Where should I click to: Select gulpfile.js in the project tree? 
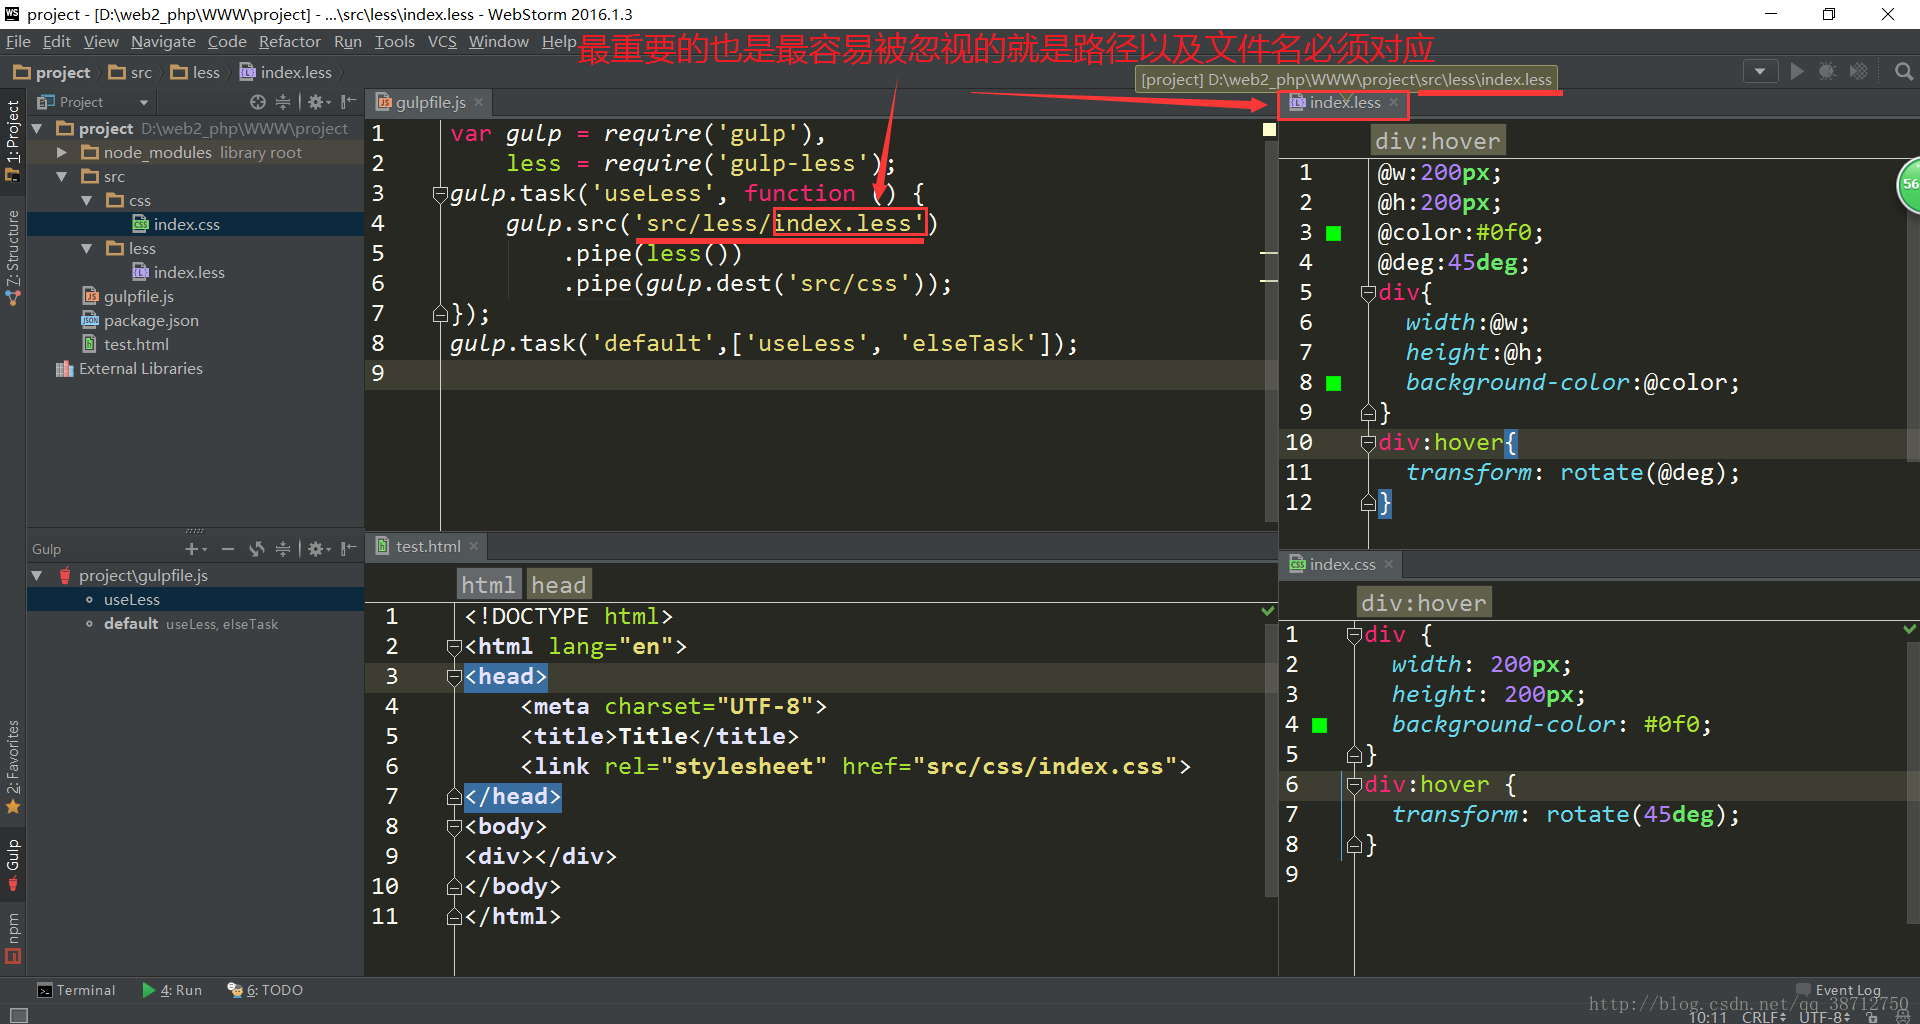[x=138, y=296]
